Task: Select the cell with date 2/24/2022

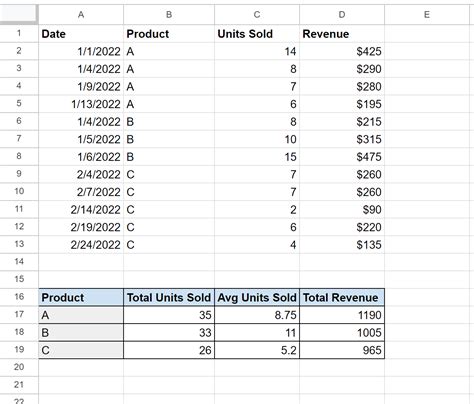Action: 81,245
